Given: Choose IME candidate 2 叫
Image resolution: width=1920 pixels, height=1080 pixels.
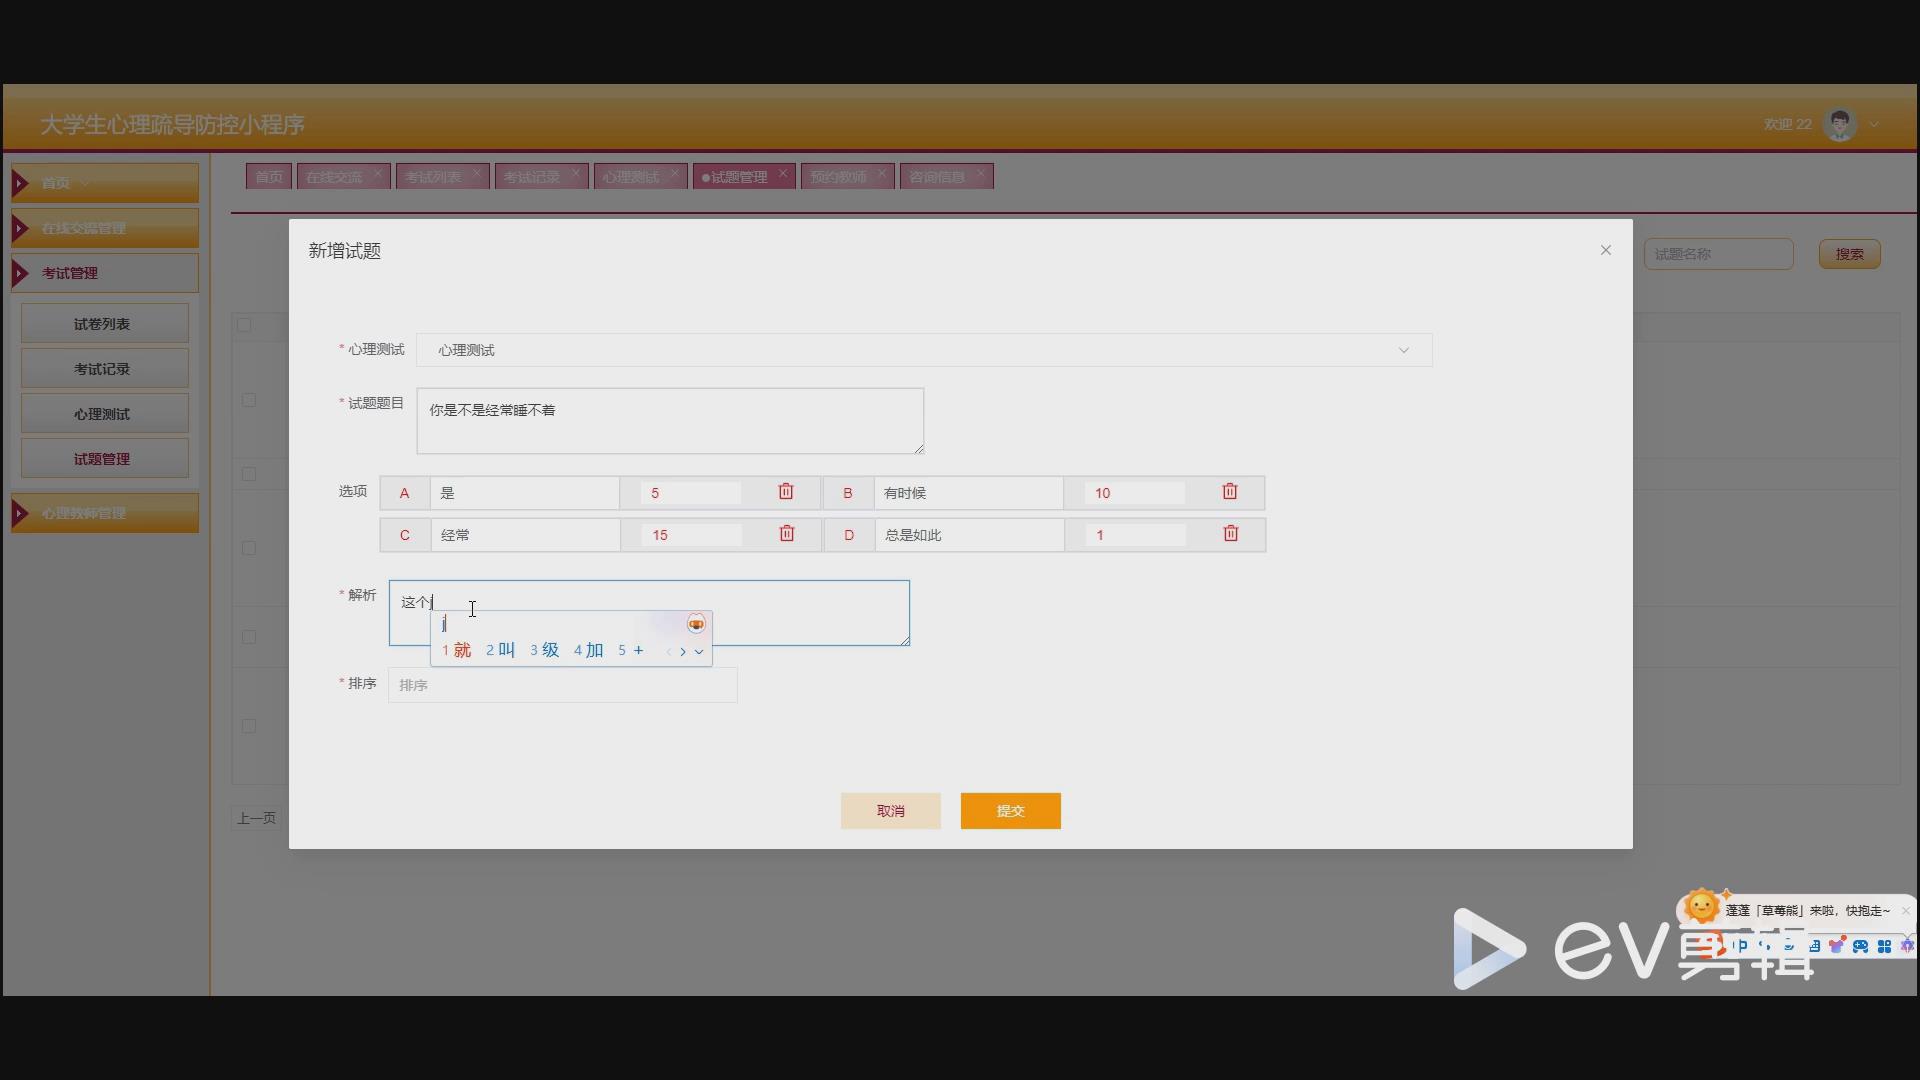Looking at the screenshot, I should click(501, 651).
